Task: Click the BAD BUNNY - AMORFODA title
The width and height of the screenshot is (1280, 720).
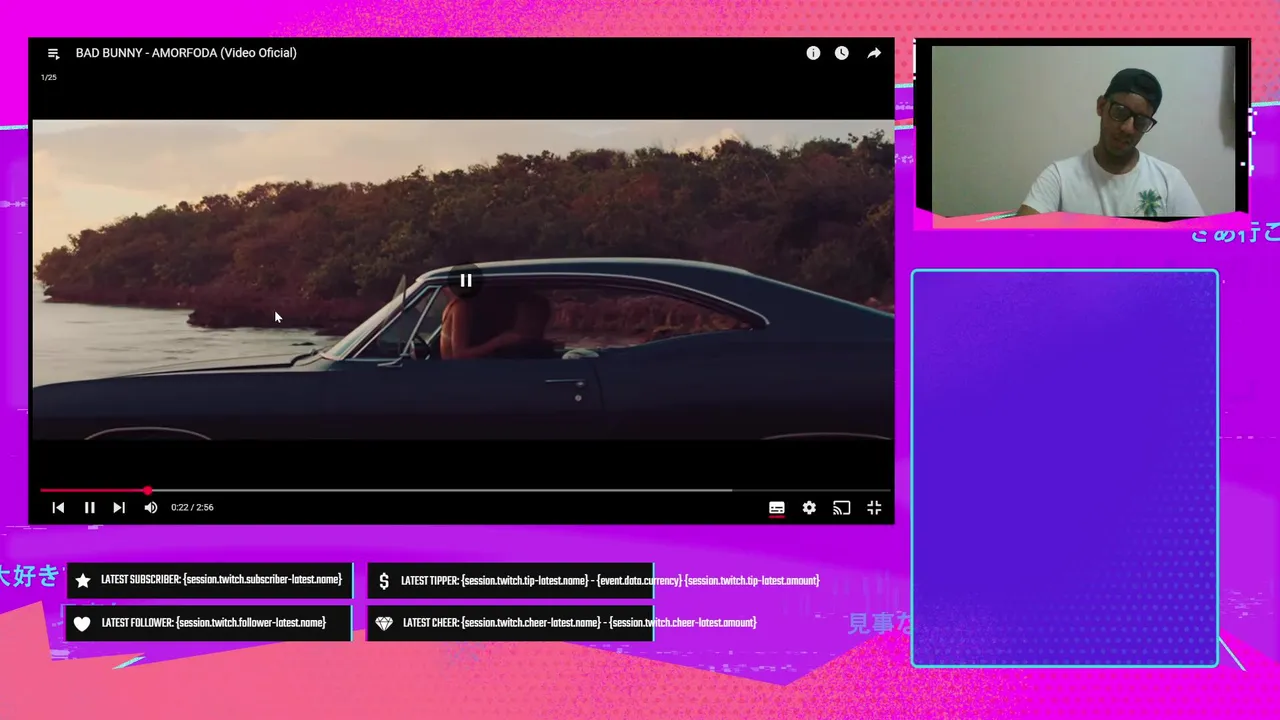Action: [x=186, y=53]
